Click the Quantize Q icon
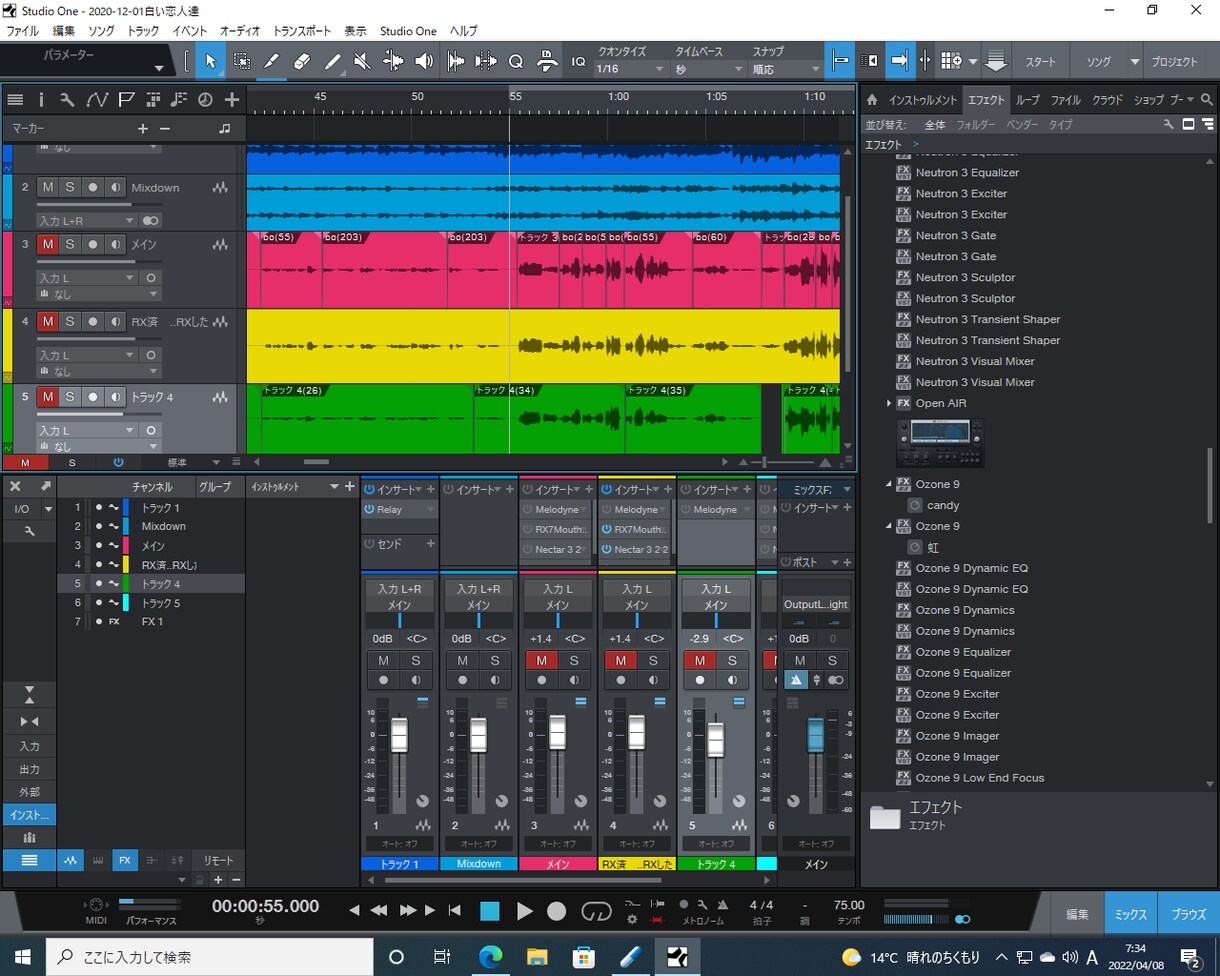The height and width of the screenshot is (976, 1220). pos(516,61)
